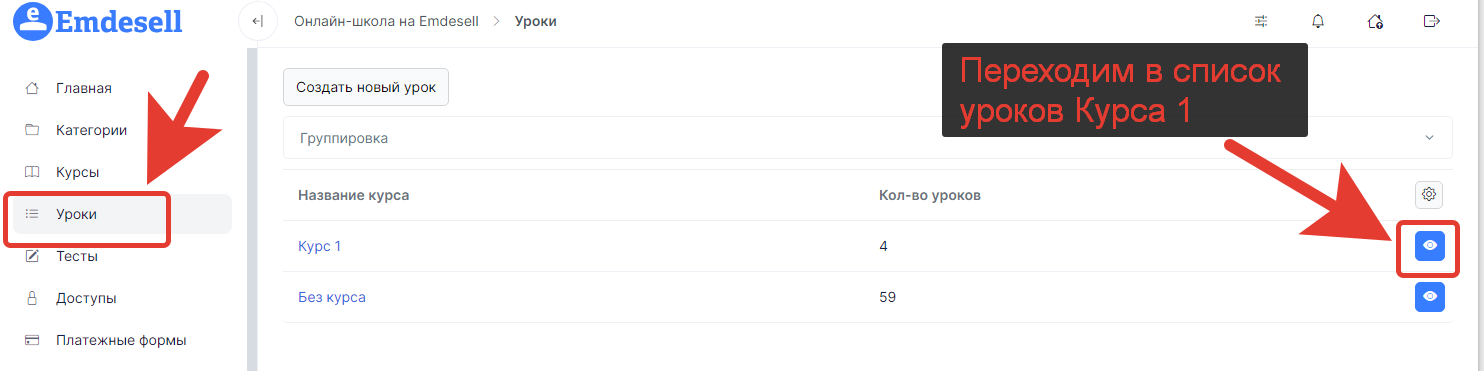
Task: Click the Главная house icon
Action: pyautogui.click(x=32, y=88)
